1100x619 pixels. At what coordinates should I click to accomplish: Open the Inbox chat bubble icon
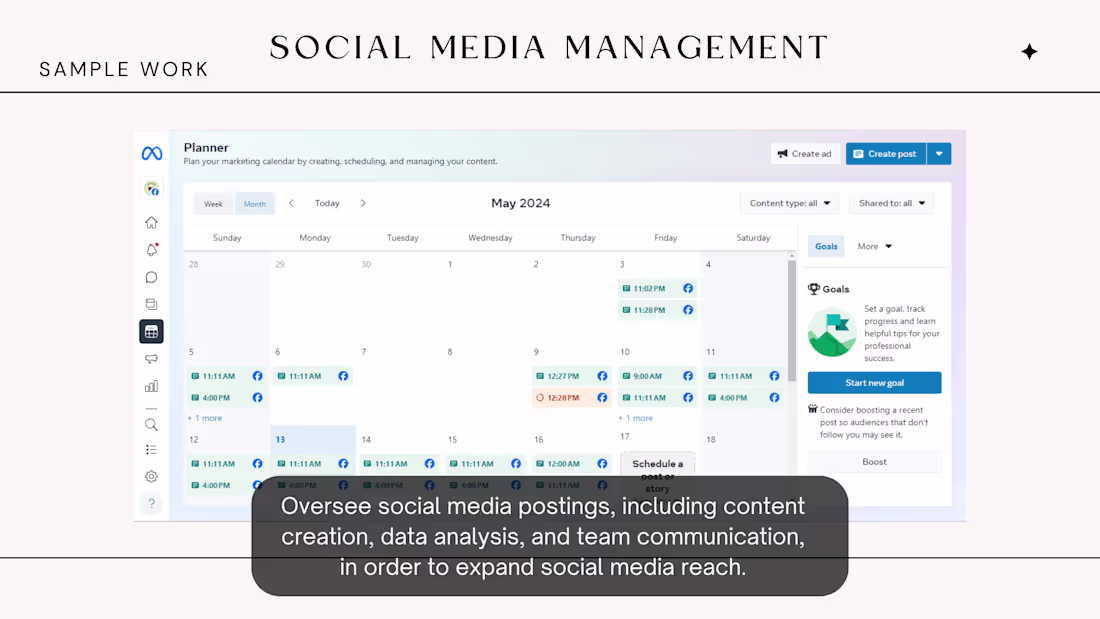(152, 277)
